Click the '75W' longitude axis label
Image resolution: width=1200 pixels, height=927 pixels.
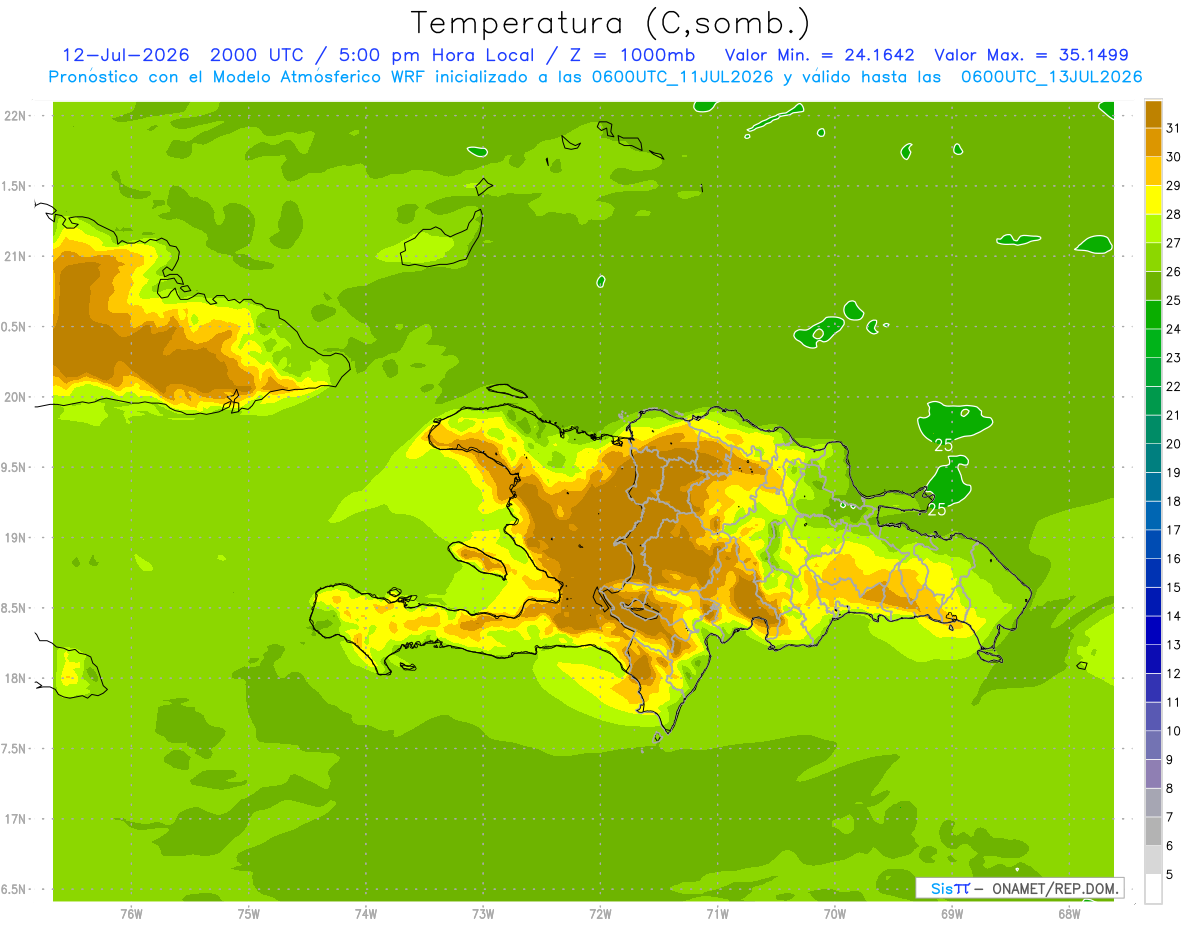(248, 913)
